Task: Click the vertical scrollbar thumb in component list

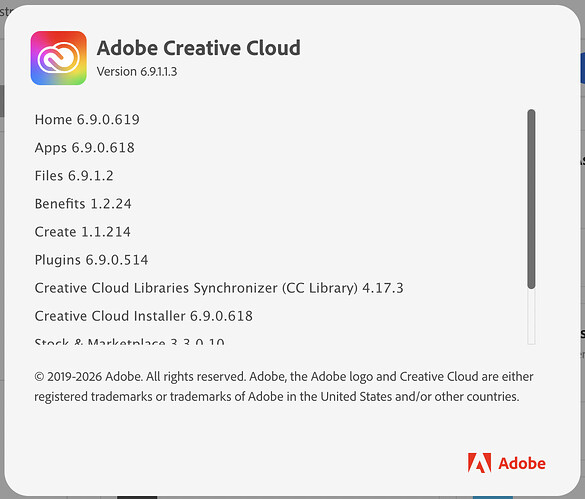Action: pyautogui.click(x=531, y=199)
